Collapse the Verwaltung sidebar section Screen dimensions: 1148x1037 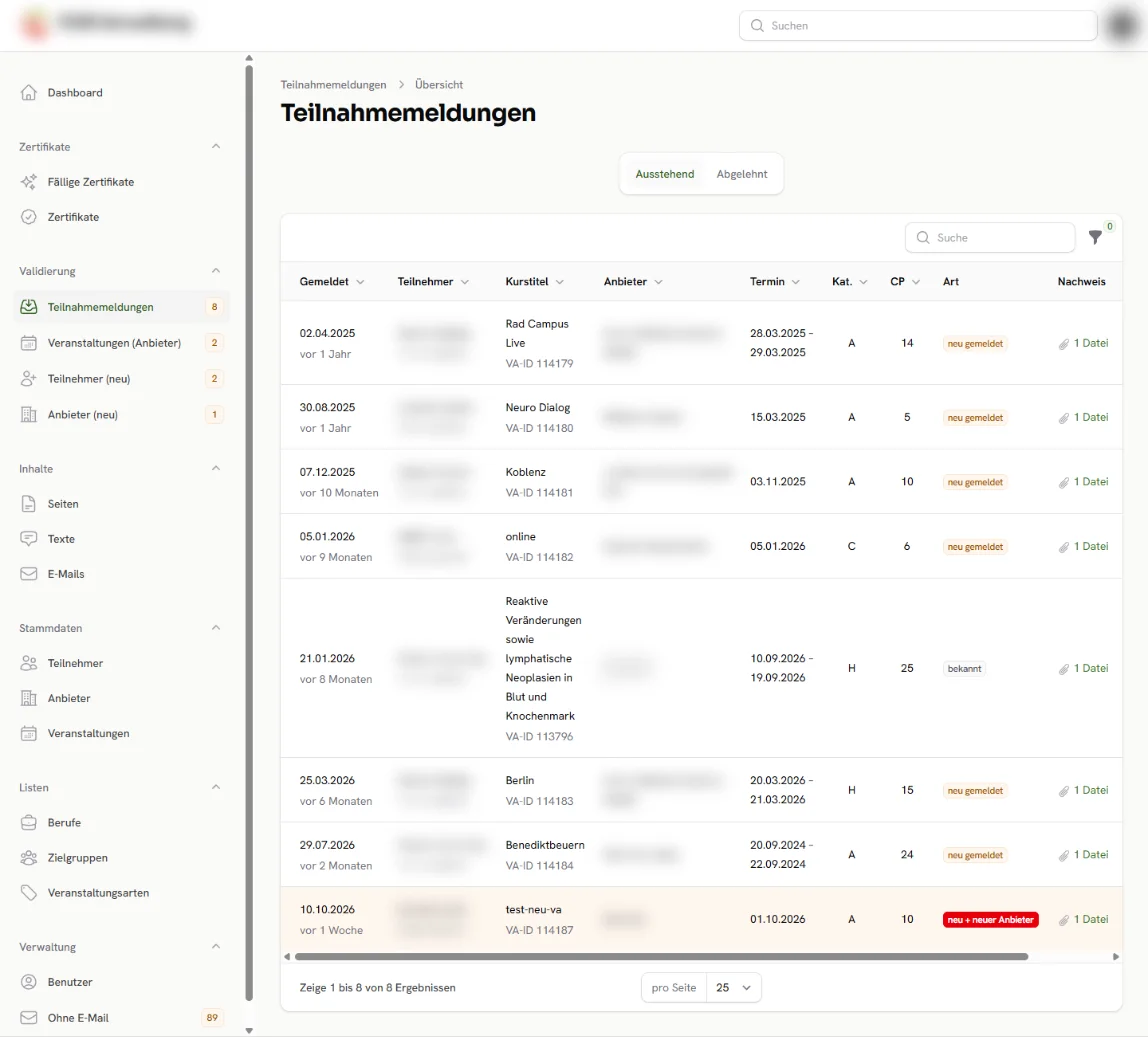[x=216, y=947]
